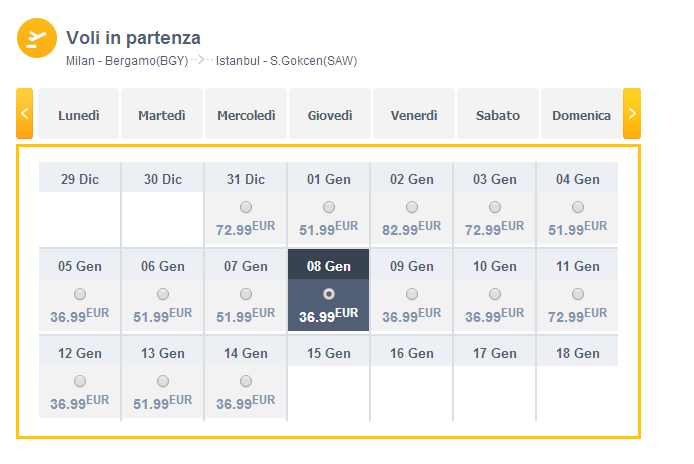694x464 pixels.
Task: Click the 10 Gen date header
Action: pos(494,266)
